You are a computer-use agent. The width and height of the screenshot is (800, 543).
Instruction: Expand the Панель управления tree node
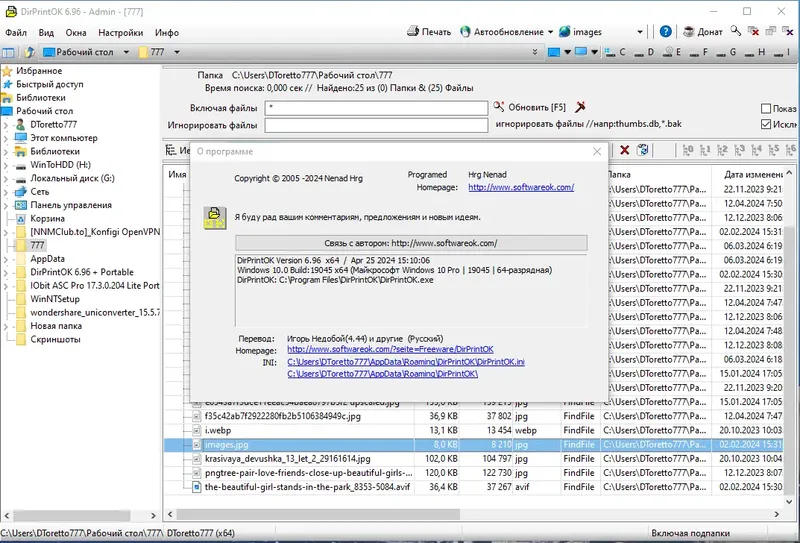click(6, 205)
